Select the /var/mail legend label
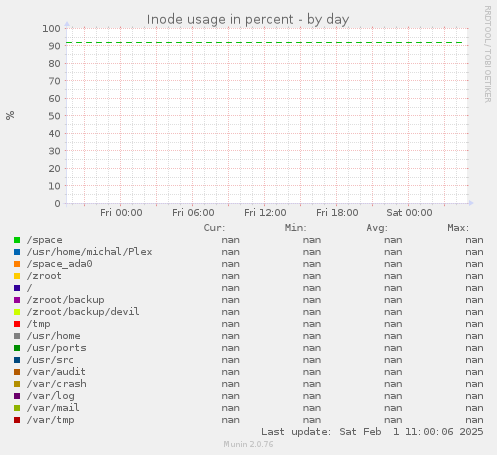The height and width of the screenshot is (455, 497). [53, 408]
